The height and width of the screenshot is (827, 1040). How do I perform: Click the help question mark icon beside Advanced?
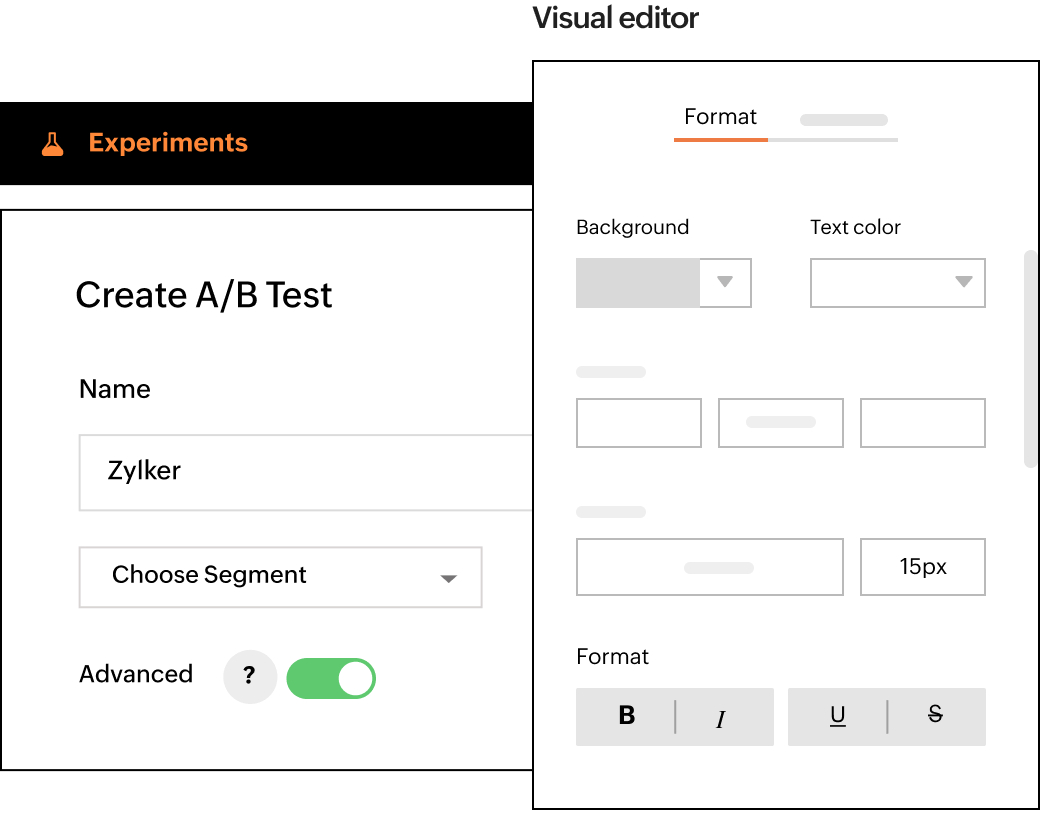click(x=250, y=677)
